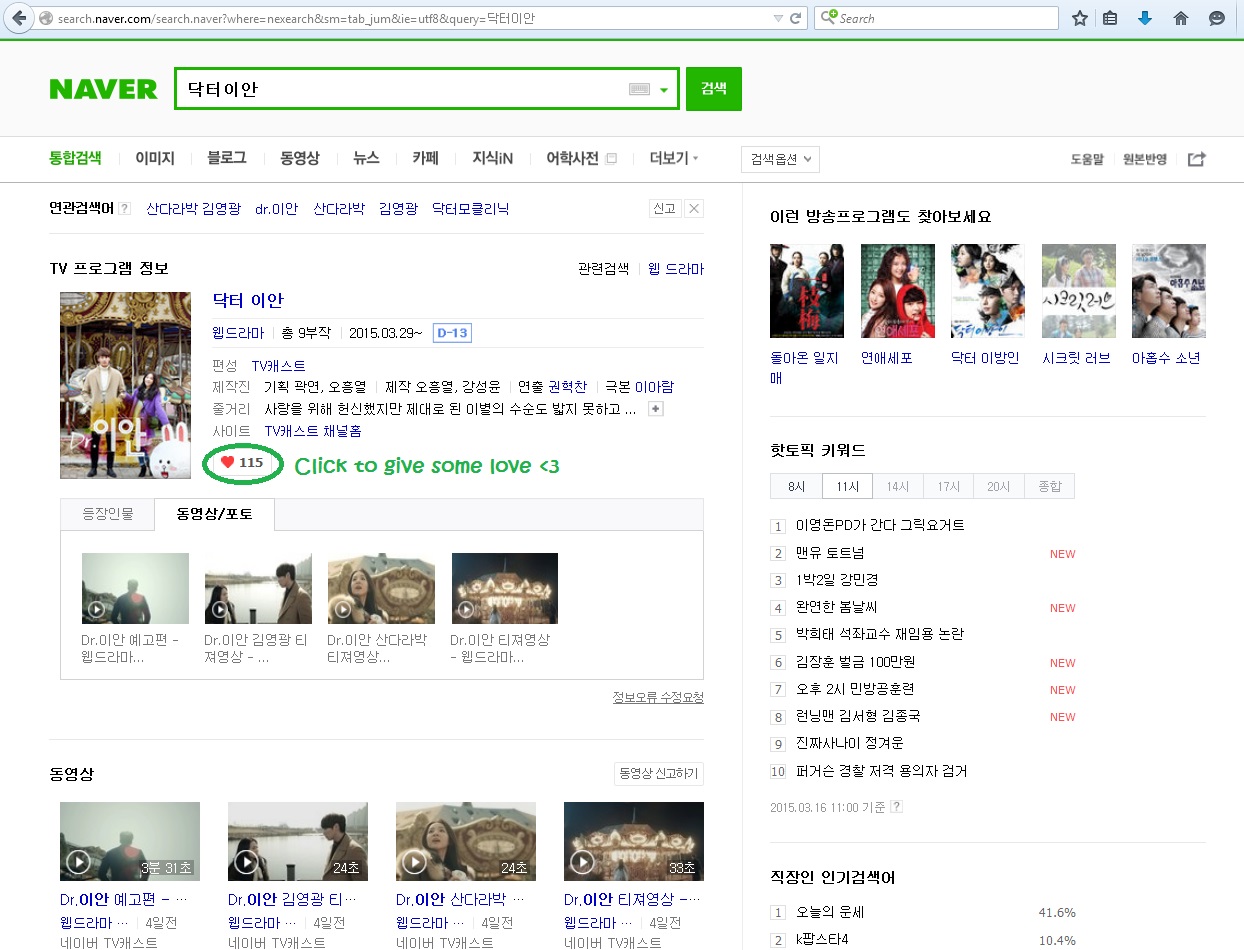Click the green 검색 search button

pos(713,89)
